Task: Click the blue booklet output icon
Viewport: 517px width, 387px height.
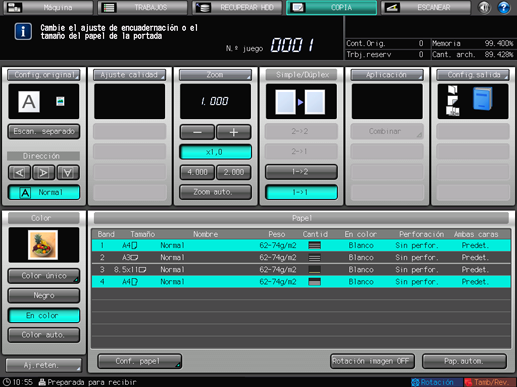Action: [x=482, y=98]
